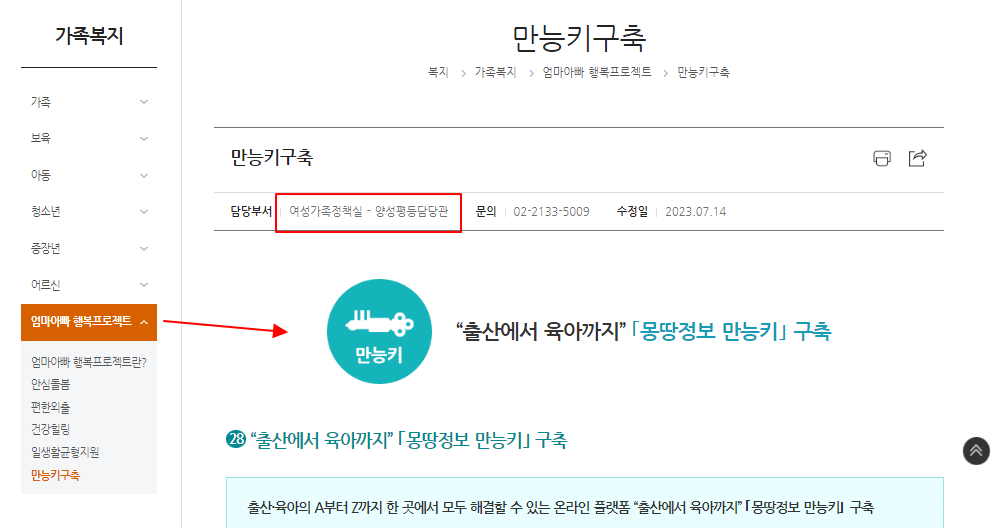This screenshot has width=998, height=528.
Task: Click the 가족복지 sidebar heading
Action: 89,36
